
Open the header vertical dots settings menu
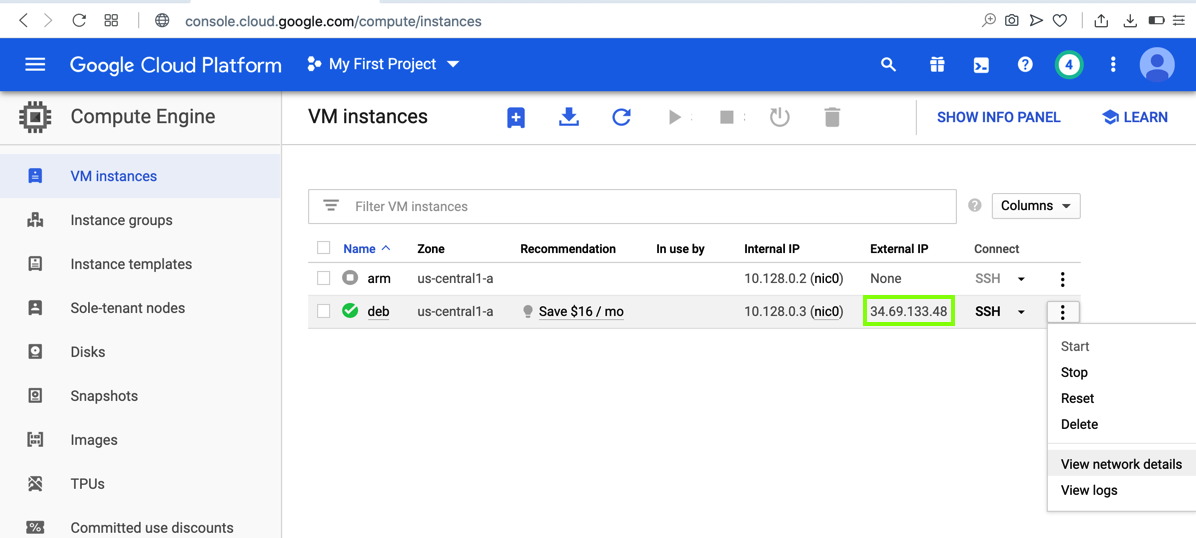[x=1114, y=65]
